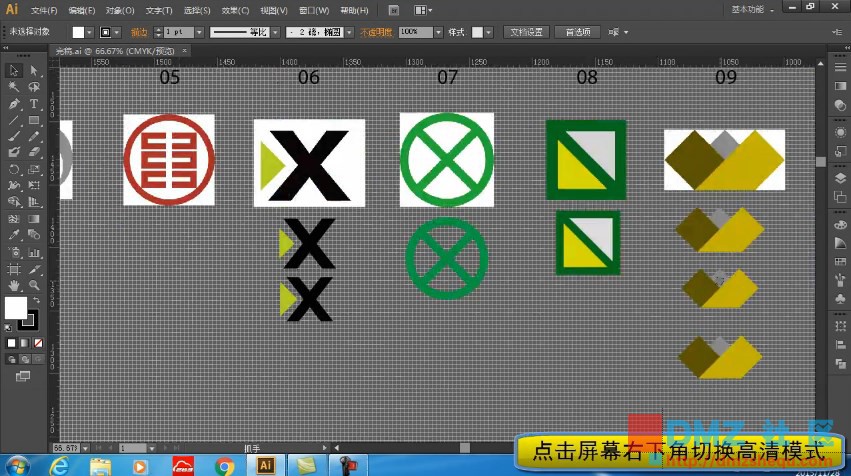
Task: Choose the Eraser tool
Action: tap(34, 153)
